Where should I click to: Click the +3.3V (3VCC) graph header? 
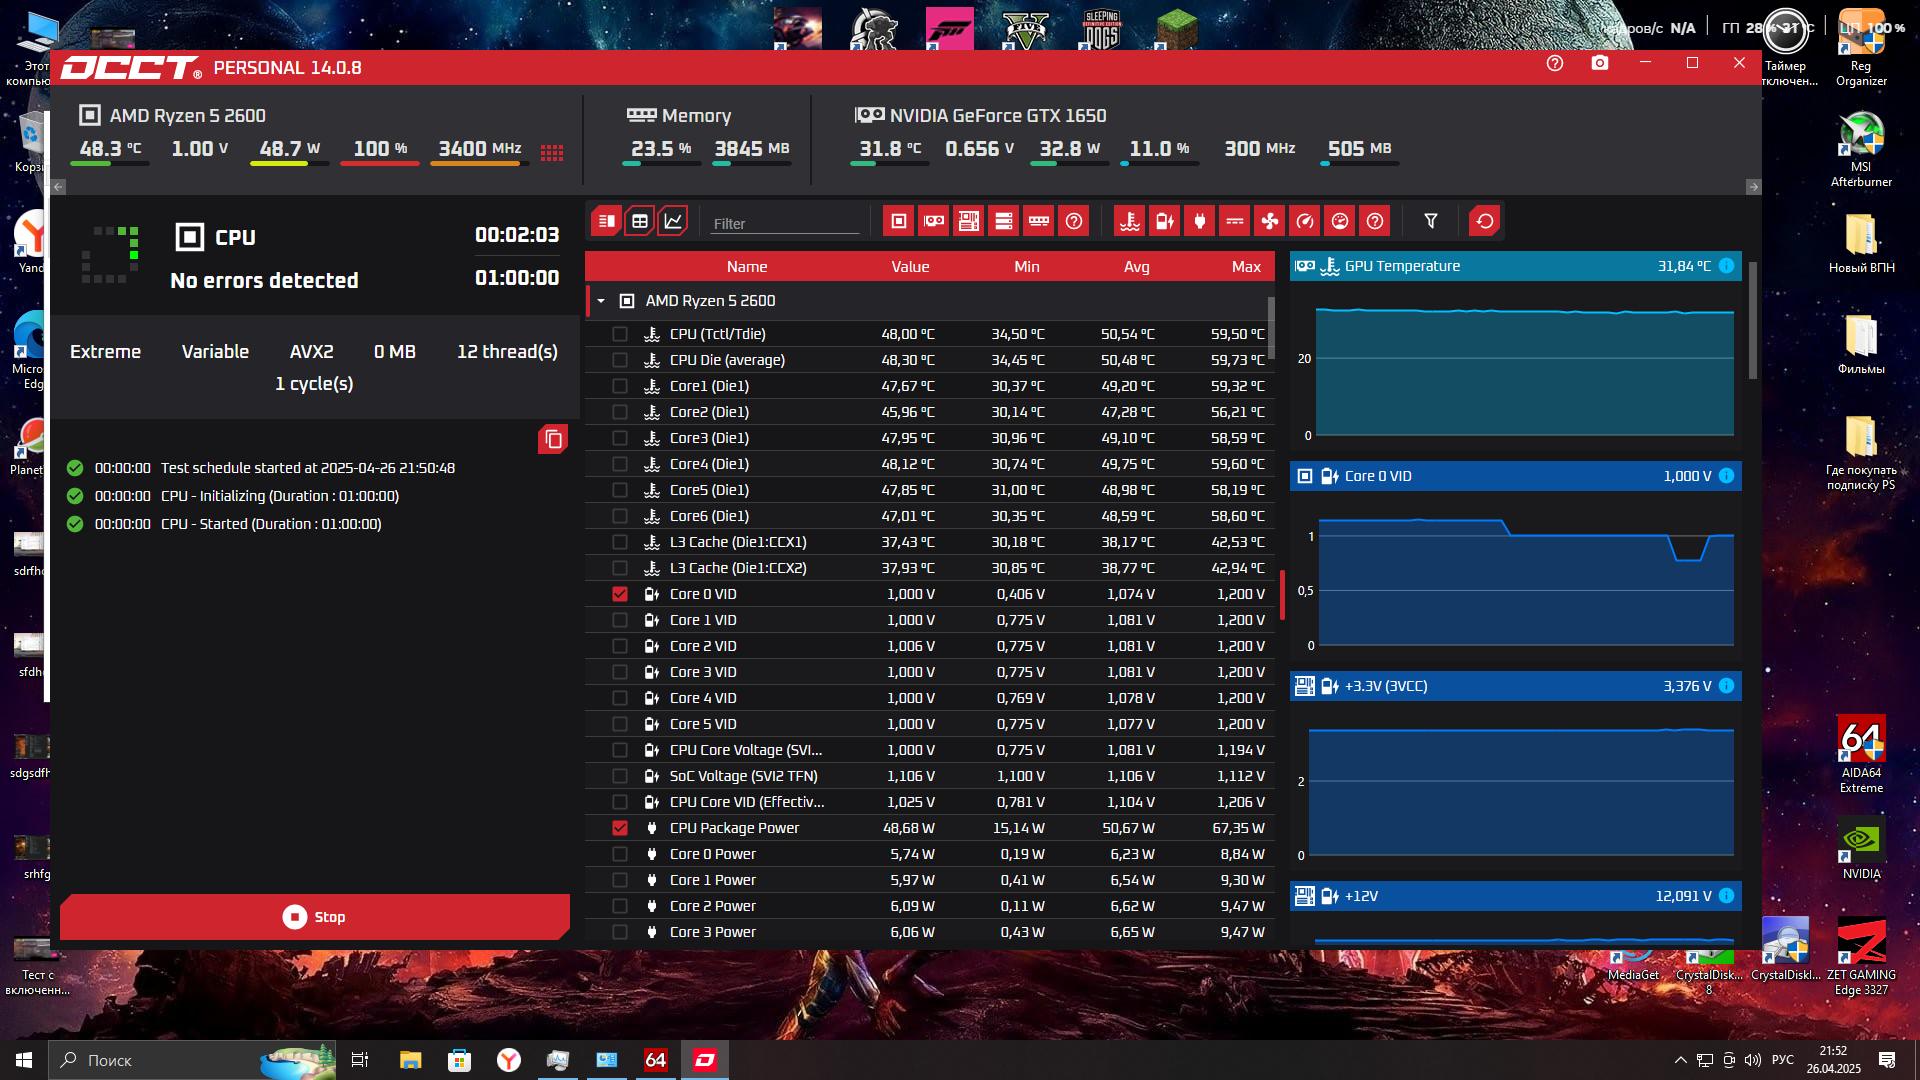click(x=1515, y=686)
